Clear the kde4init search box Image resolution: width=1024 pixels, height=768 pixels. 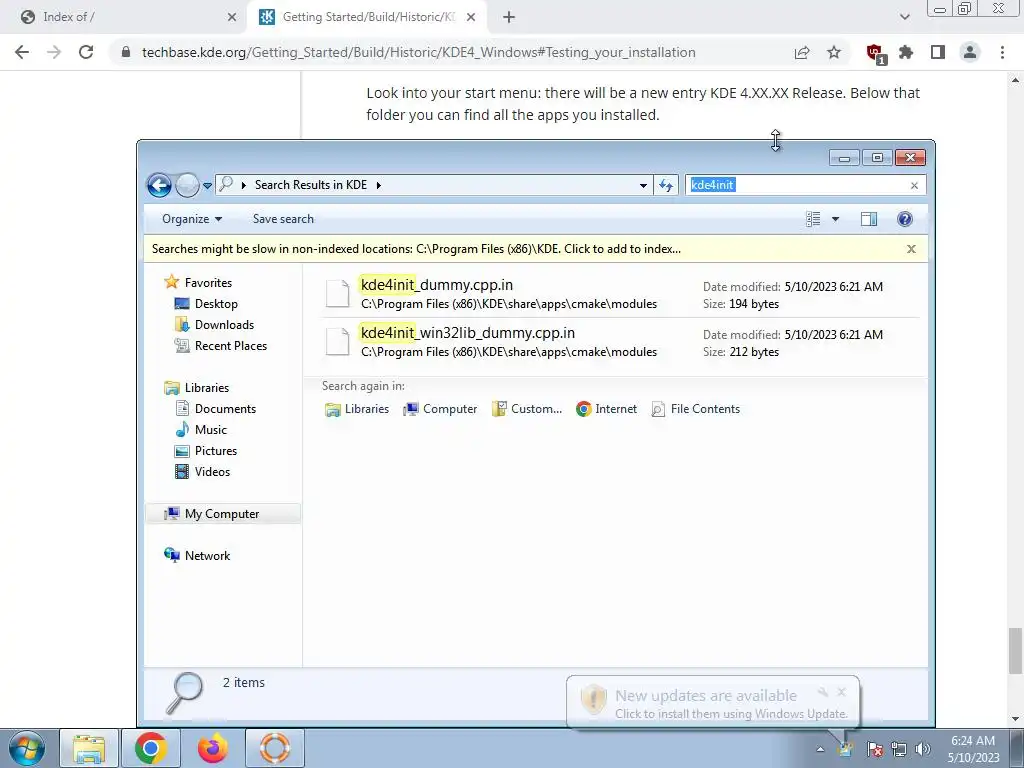914,185
